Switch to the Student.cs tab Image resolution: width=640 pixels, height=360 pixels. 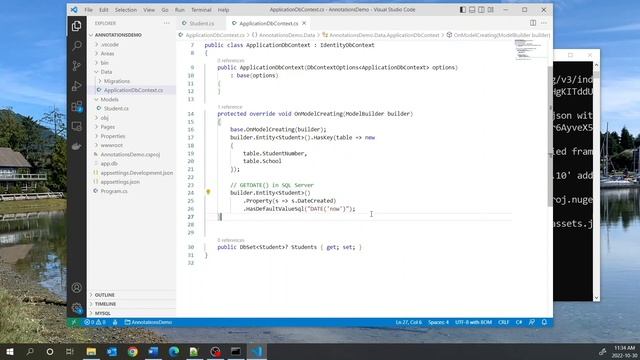(x=202, y=23)
